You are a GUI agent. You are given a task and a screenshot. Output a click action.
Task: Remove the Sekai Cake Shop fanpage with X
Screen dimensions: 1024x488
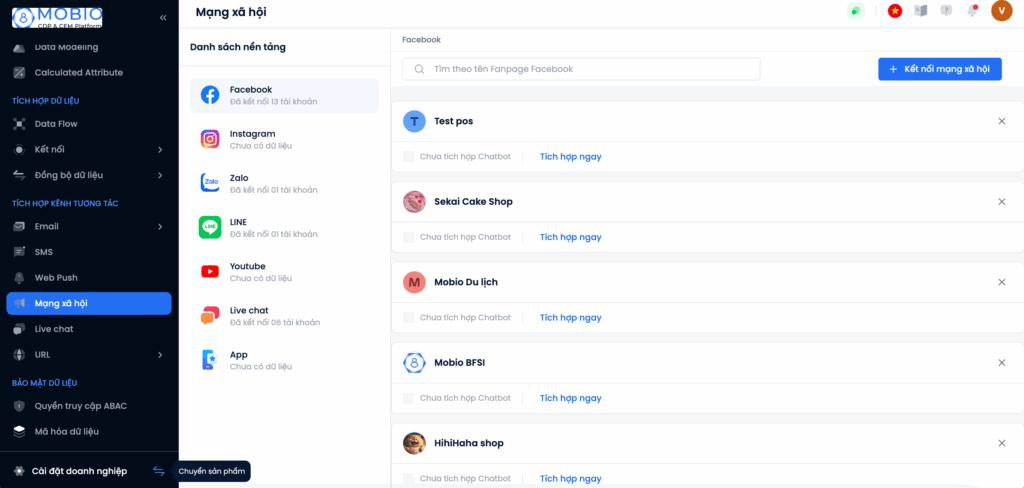[1002, 202]
